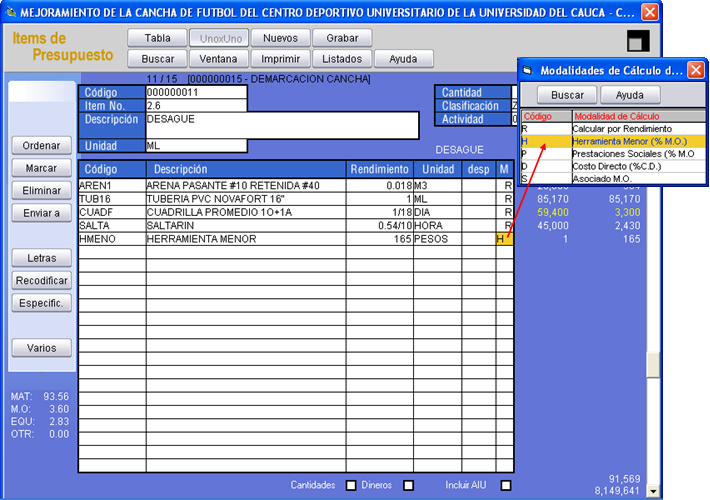Open the Ventana button

(x=219, y=59)
